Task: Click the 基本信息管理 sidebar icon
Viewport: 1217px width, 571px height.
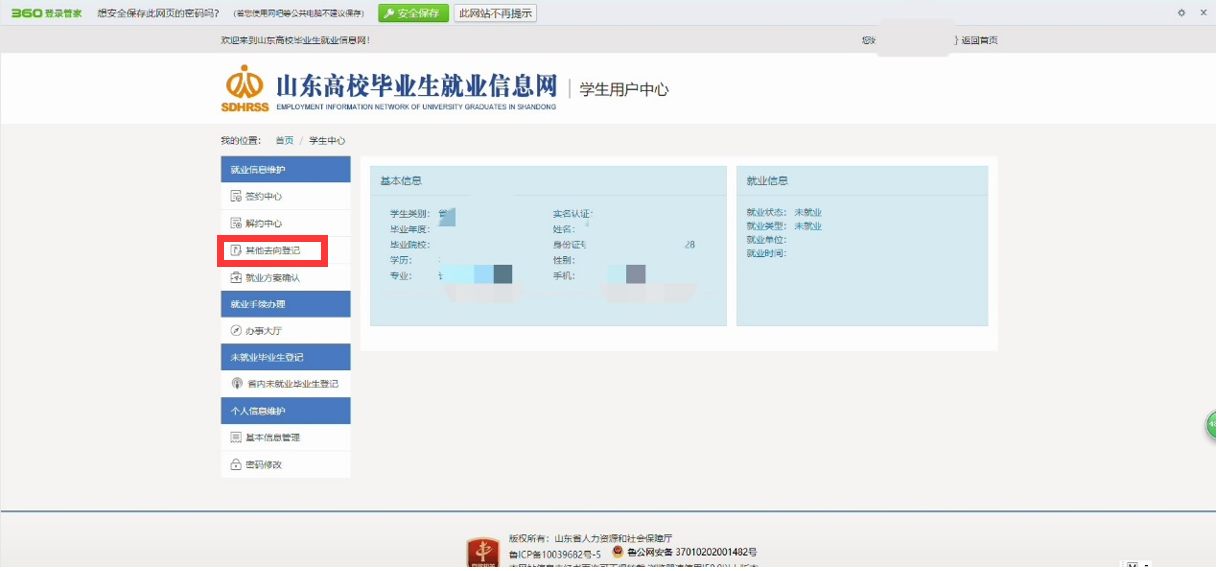Action: point(236,437)
